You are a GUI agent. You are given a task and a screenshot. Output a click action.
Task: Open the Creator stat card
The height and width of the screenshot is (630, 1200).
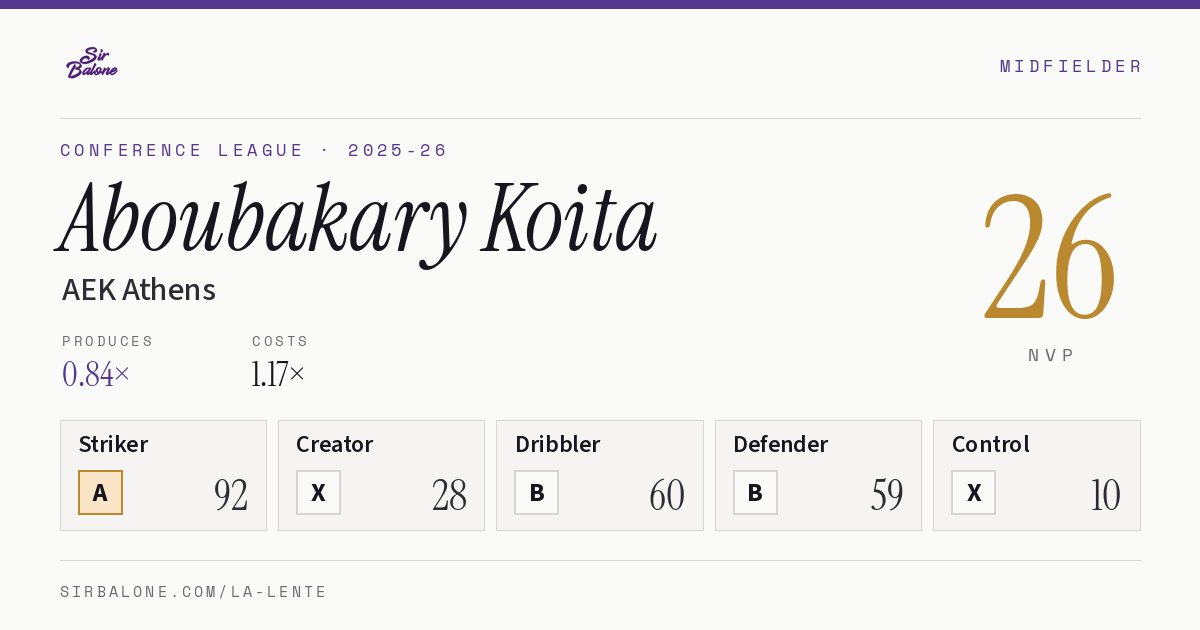[x=381, y=475]
